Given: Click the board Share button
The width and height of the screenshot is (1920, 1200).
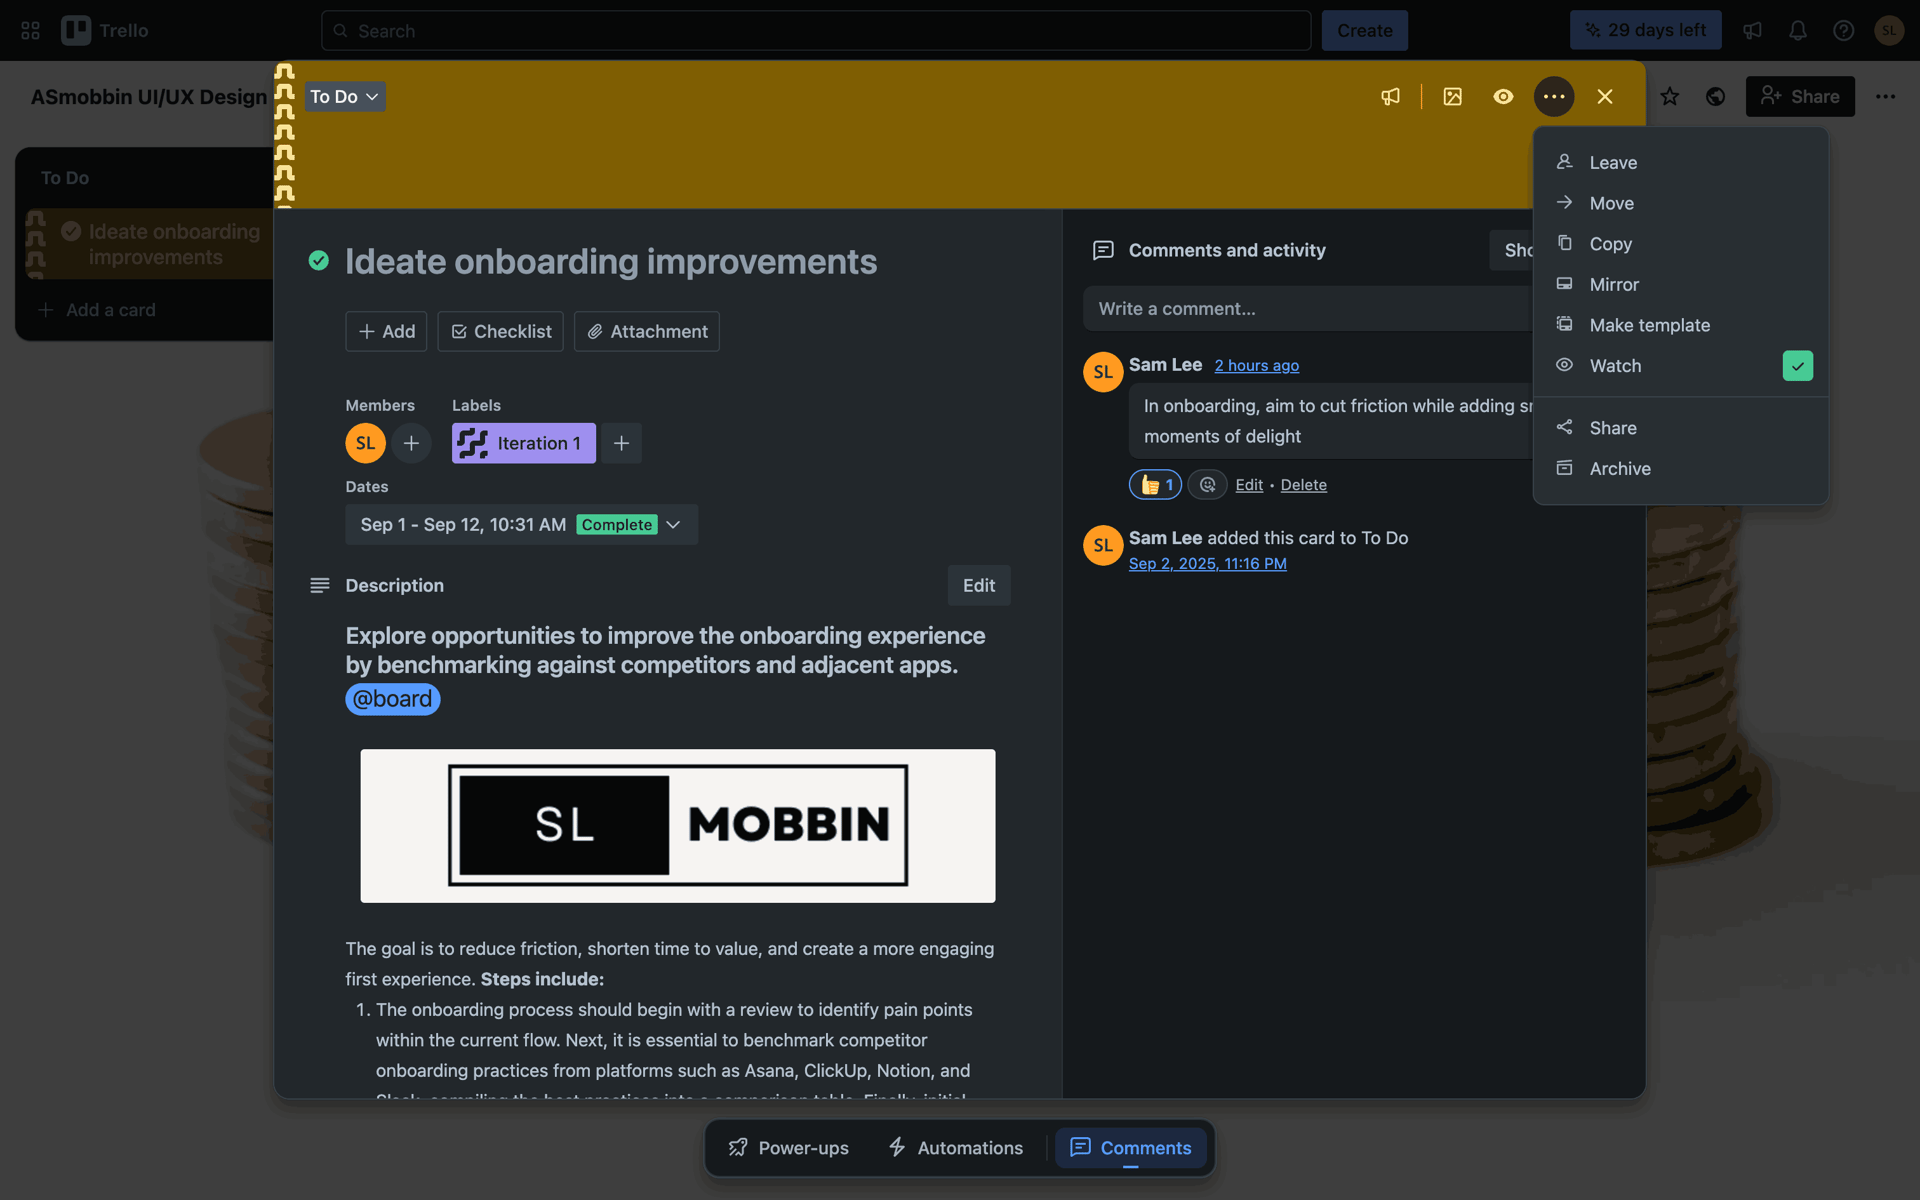Looking at the screenshot, I should pyautogui.click(x=1800, y=97).
